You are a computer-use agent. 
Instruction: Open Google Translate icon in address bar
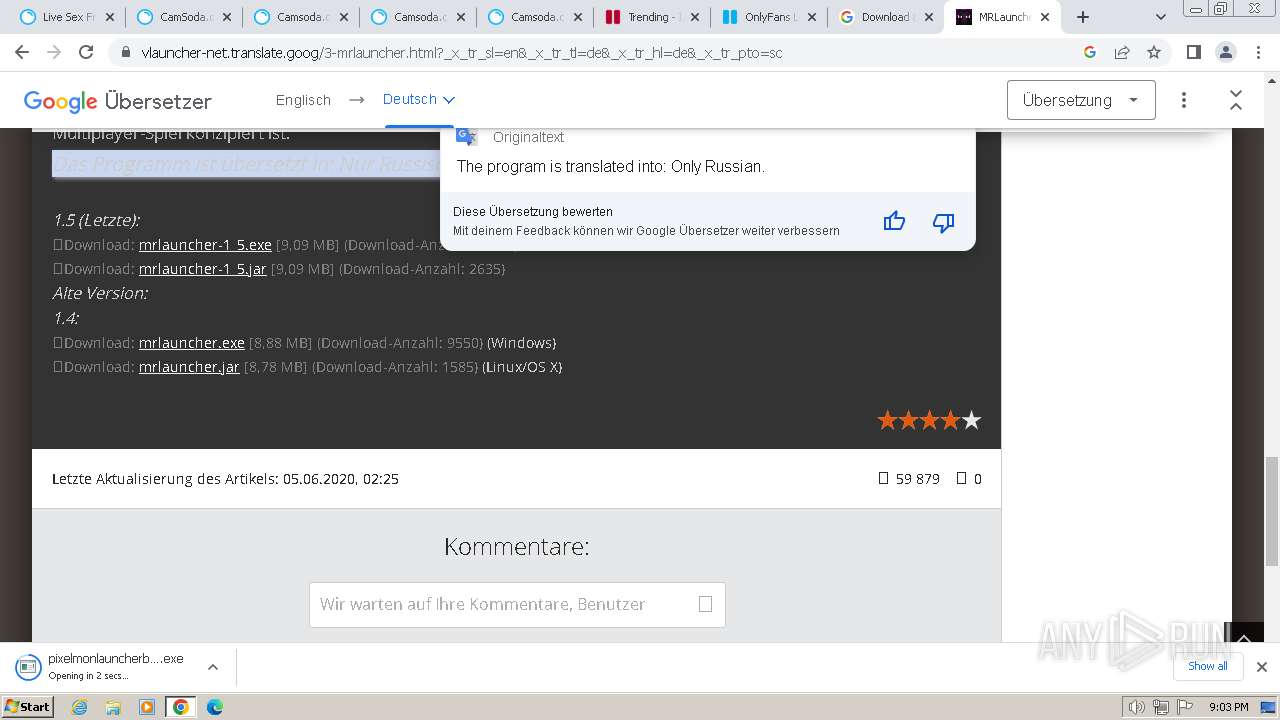point(1090,52)
